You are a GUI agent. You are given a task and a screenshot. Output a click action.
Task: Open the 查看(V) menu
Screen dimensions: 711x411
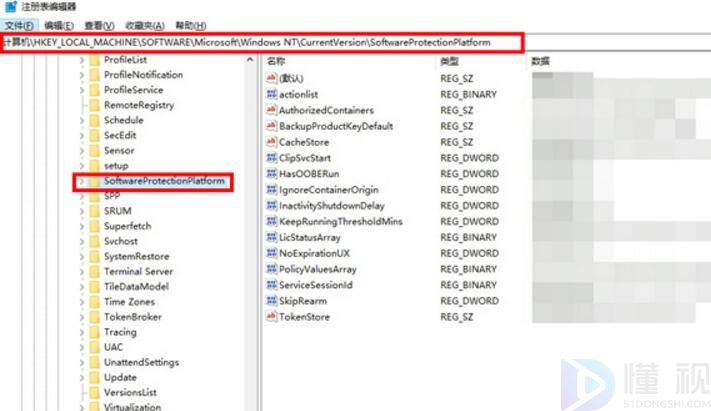pos(99,25)
